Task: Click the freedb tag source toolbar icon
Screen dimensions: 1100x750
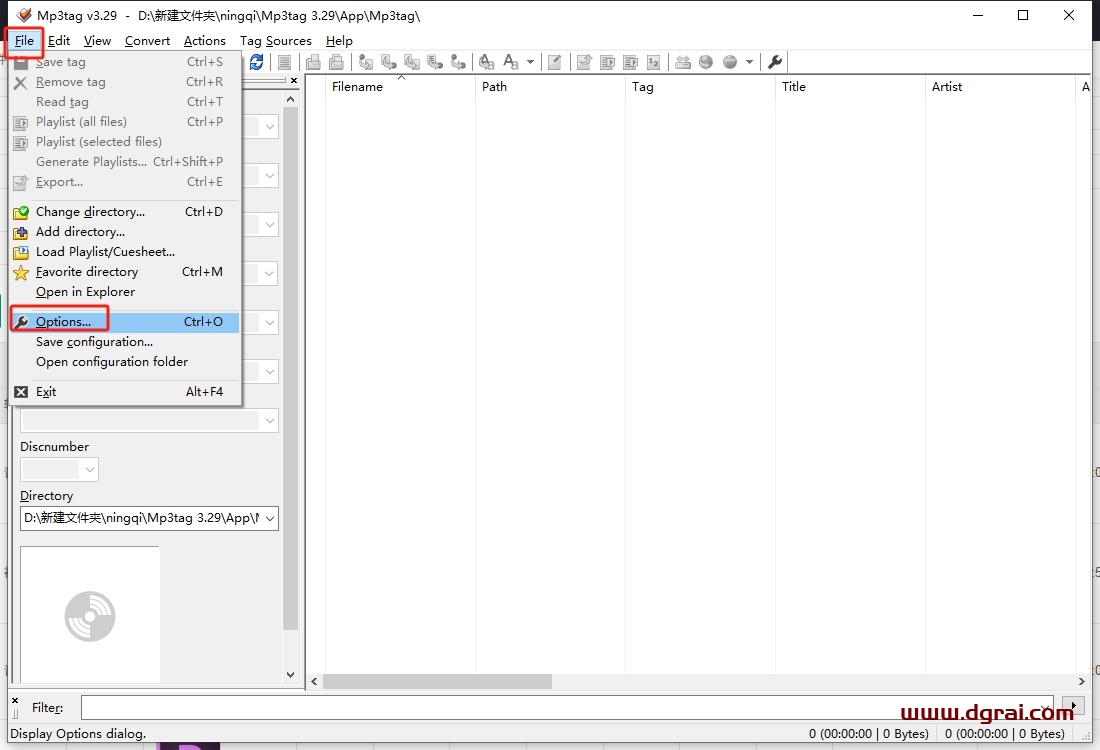Action: coord(683,62)
